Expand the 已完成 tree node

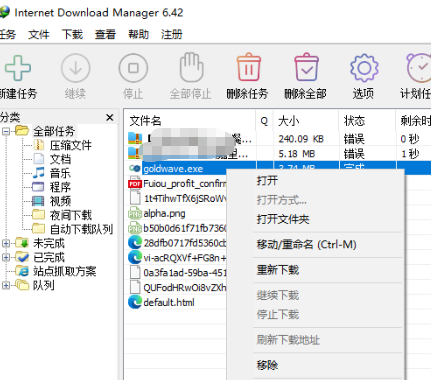click(6, 257)
